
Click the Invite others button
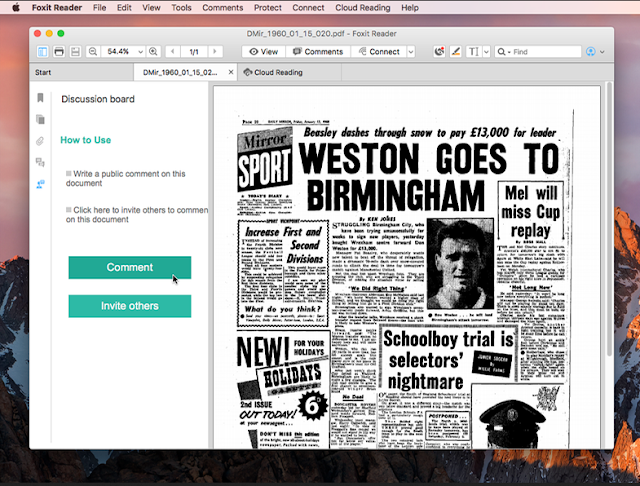130,306
